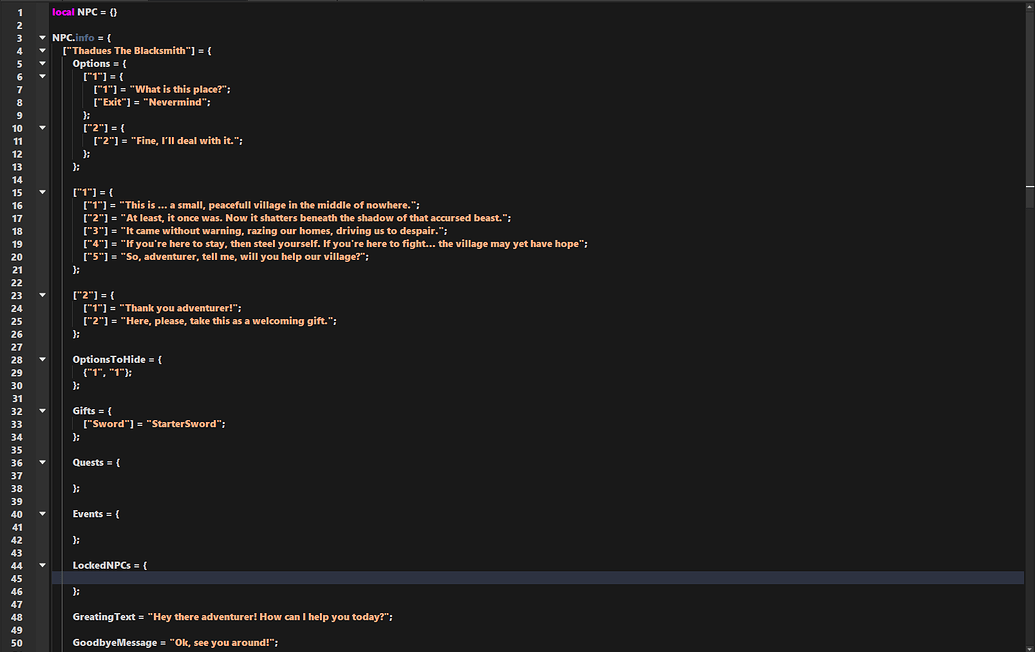The image size is (1035, 652).
Task: Collapse the Events table
Action: (x=42, y=514)
